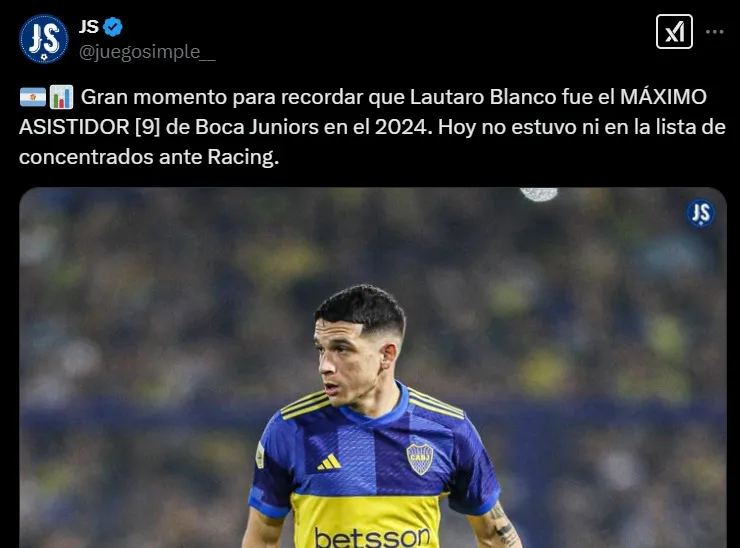
Task: Click the year 2024 in the post text
Action: [401, 127]
